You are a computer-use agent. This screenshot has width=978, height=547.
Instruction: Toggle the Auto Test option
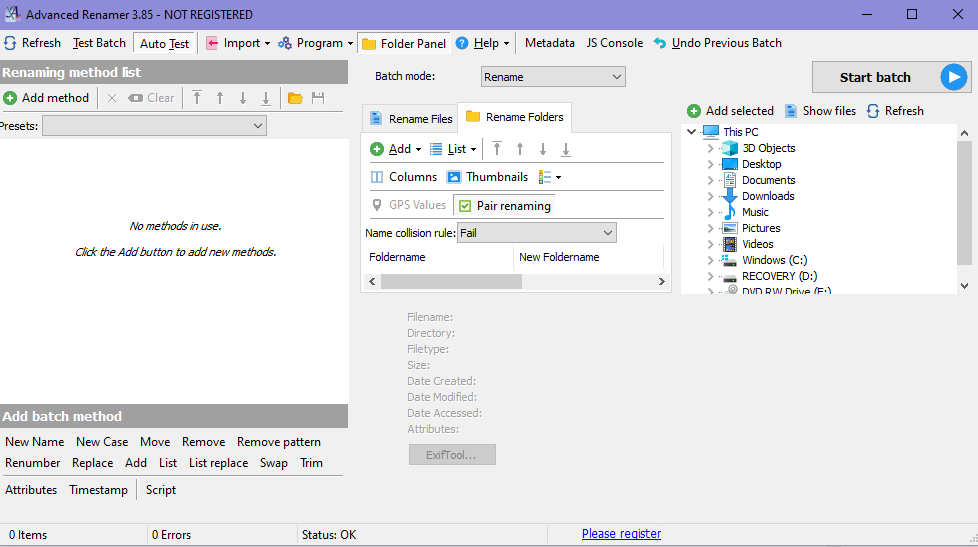[x=164, y=43]
